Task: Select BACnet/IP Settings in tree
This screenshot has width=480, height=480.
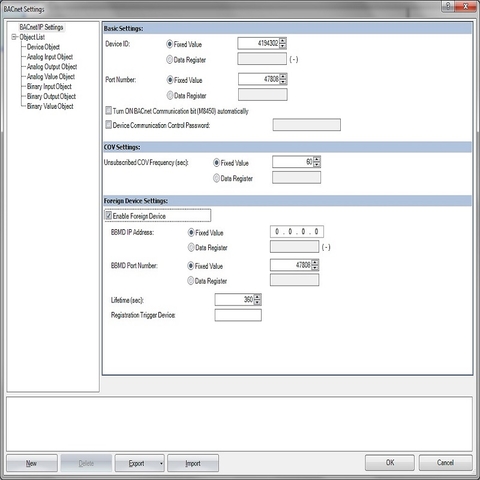Action: coord(41,27)
